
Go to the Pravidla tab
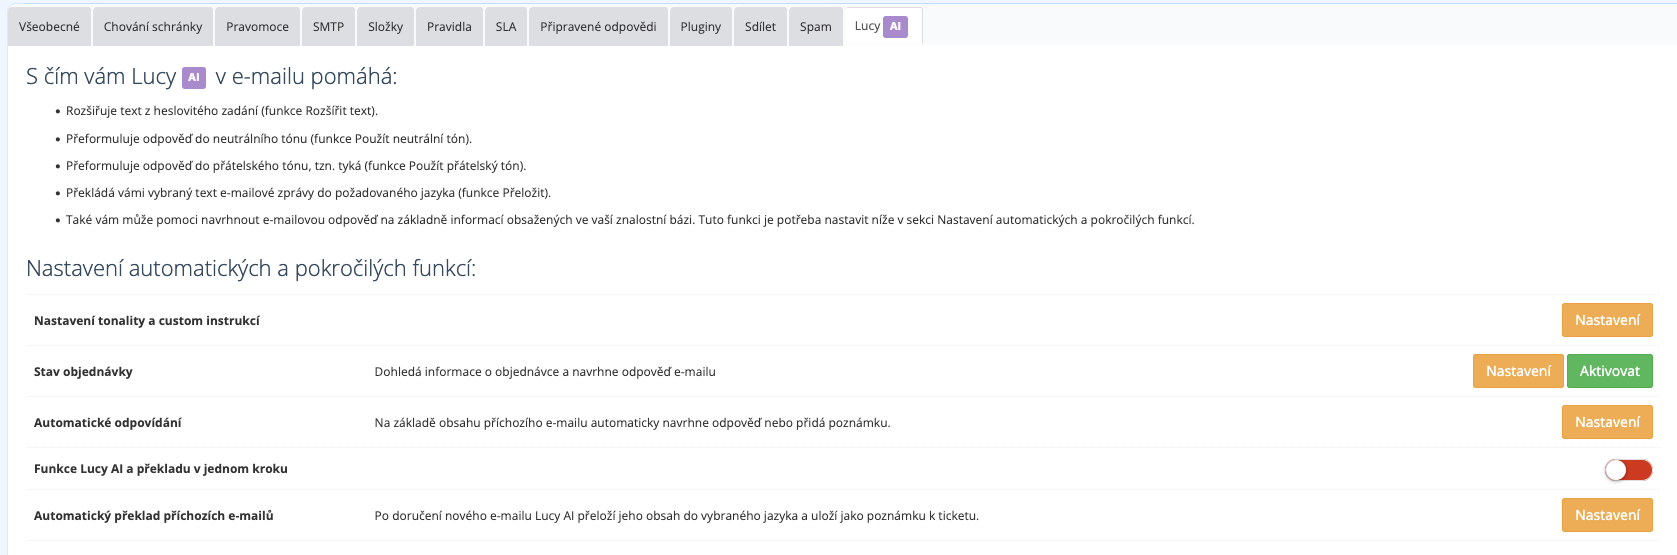coord(449,27)
